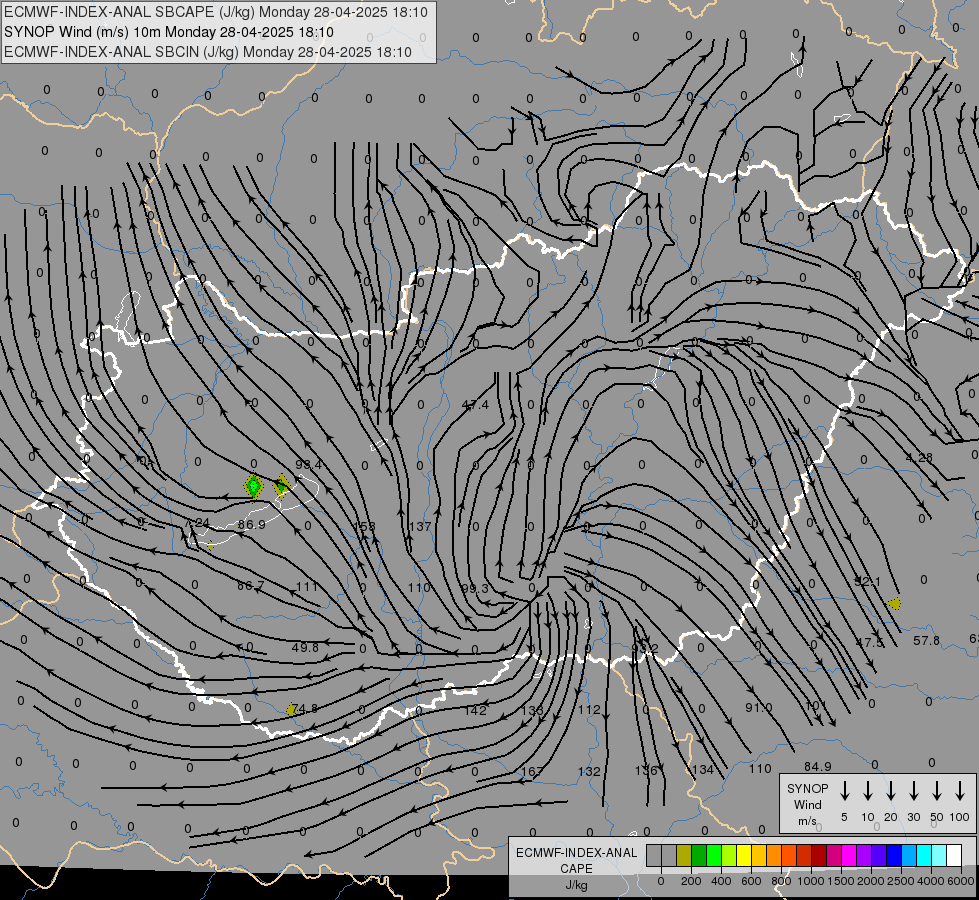Select the 5 m/s wind arrow in legend
The height and width of the screenshot is (900, 979).
[845, 791]
